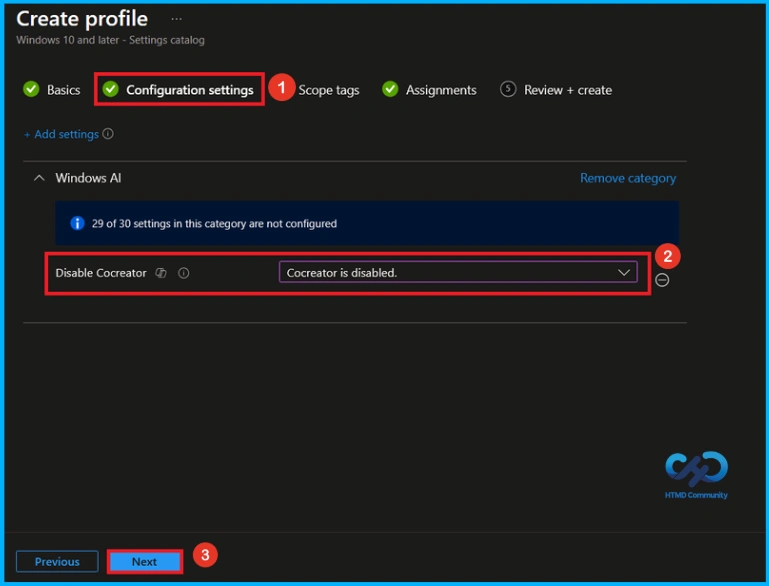Click the Add settings link
769x586 pixels.
pos(61,134)
